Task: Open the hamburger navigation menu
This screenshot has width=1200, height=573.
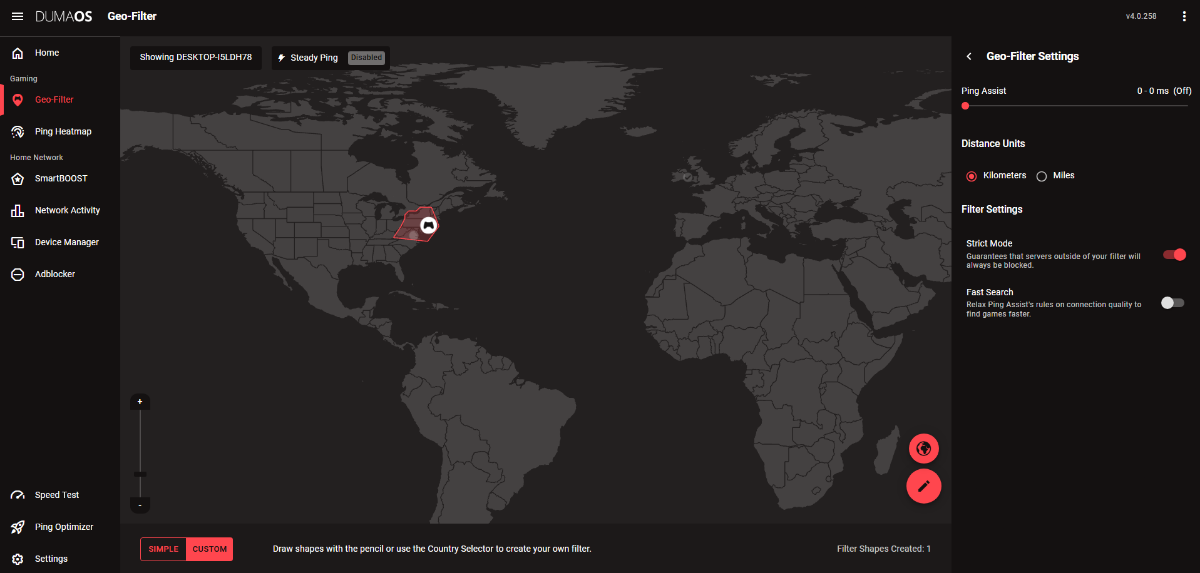Action: [x=17, y=16]
